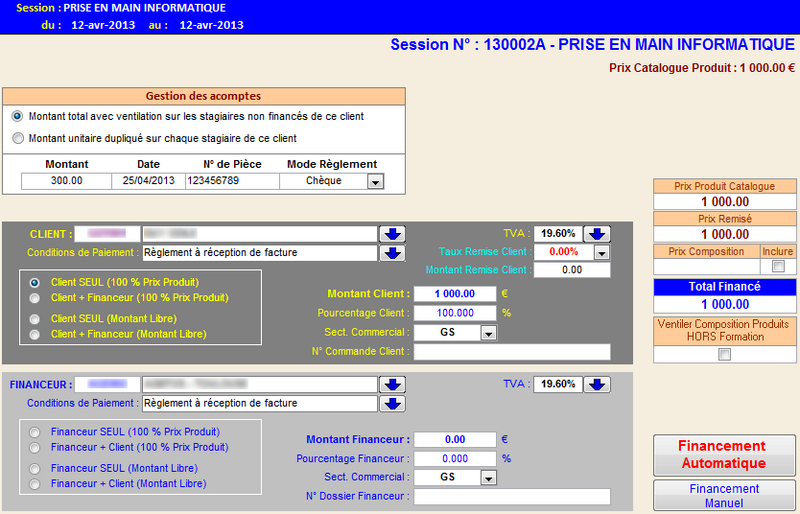Open client Sect. Commercial GS dropdown
800x514 pixels.
click(487, 333)
